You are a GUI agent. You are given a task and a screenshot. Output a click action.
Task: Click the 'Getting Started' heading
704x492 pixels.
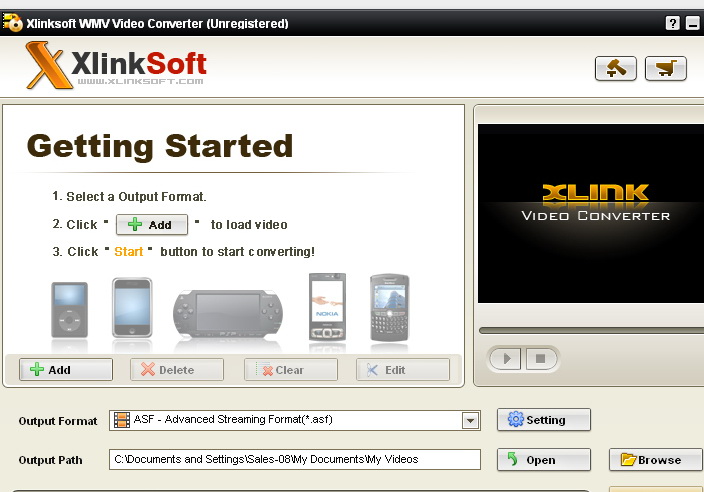tap(160, 146)
